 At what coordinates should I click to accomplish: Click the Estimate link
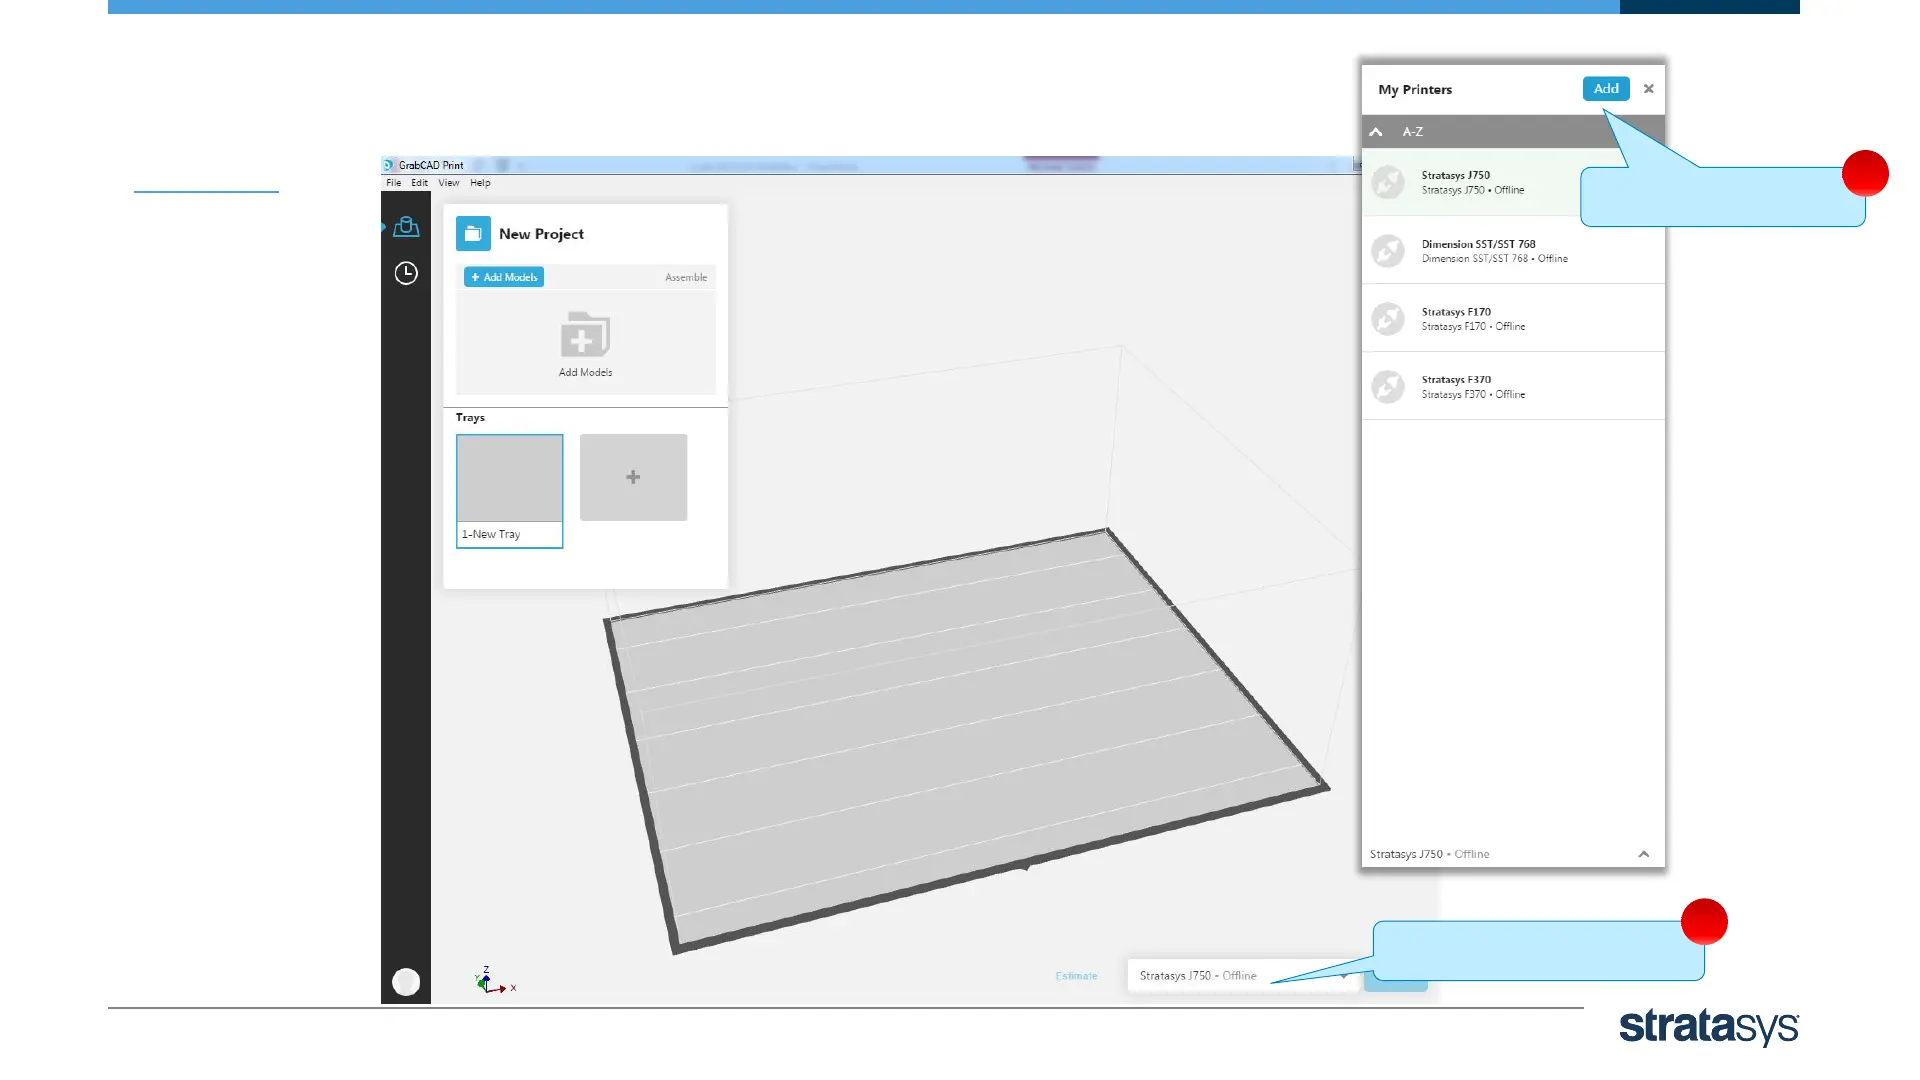(1076, 976)
